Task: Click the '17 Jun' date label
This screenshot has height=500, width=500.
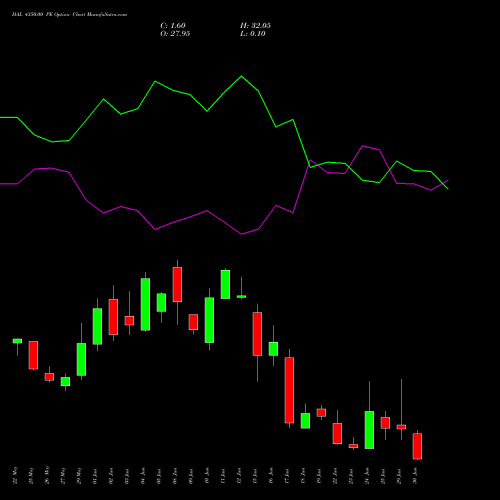Action: pyautogui.click(x=287, y=476)
